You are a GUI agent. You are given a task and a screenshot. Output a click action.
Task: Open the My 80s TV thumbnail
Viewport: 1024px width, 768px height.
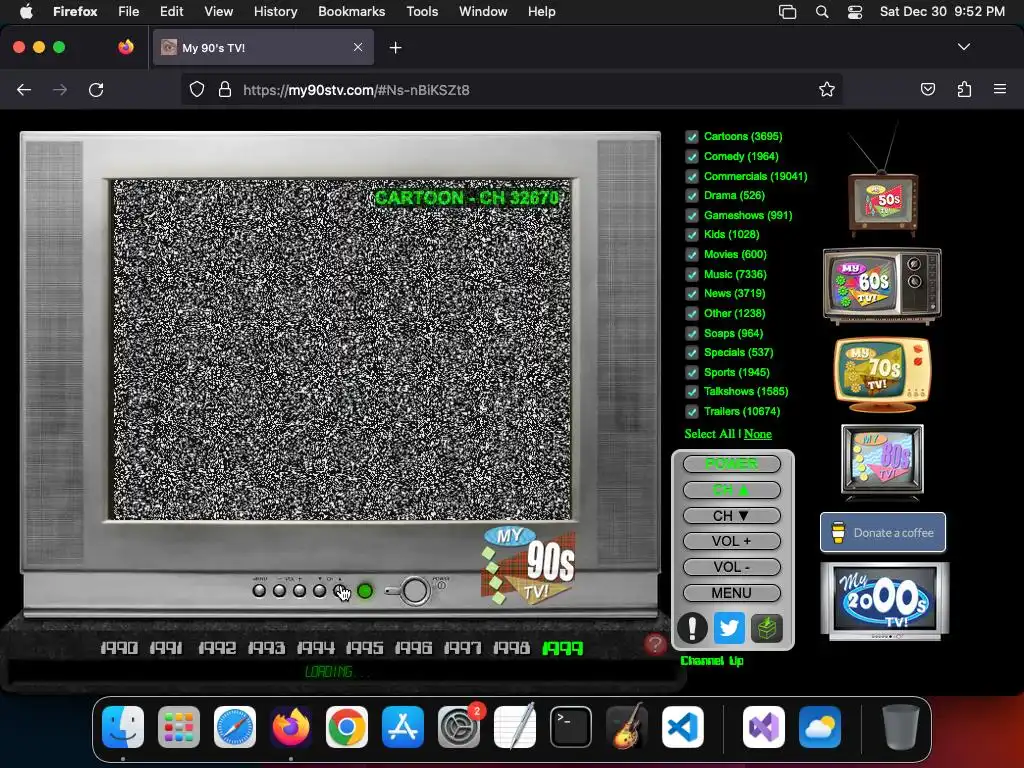point(882,462)
